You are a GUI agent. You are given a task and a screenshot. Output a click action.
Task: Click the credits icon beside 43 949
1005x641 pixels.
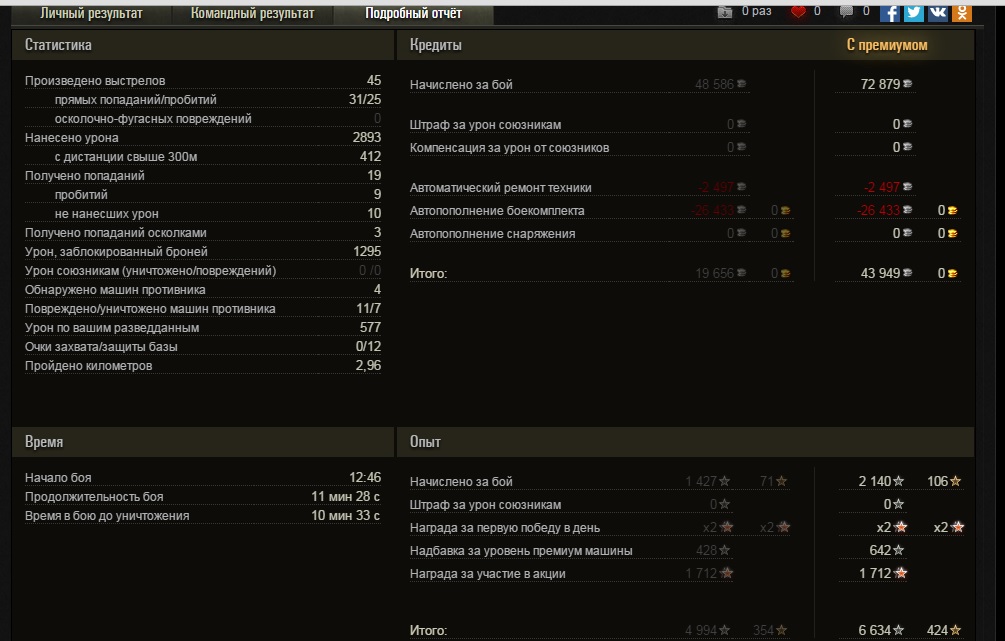pos(908,273)
